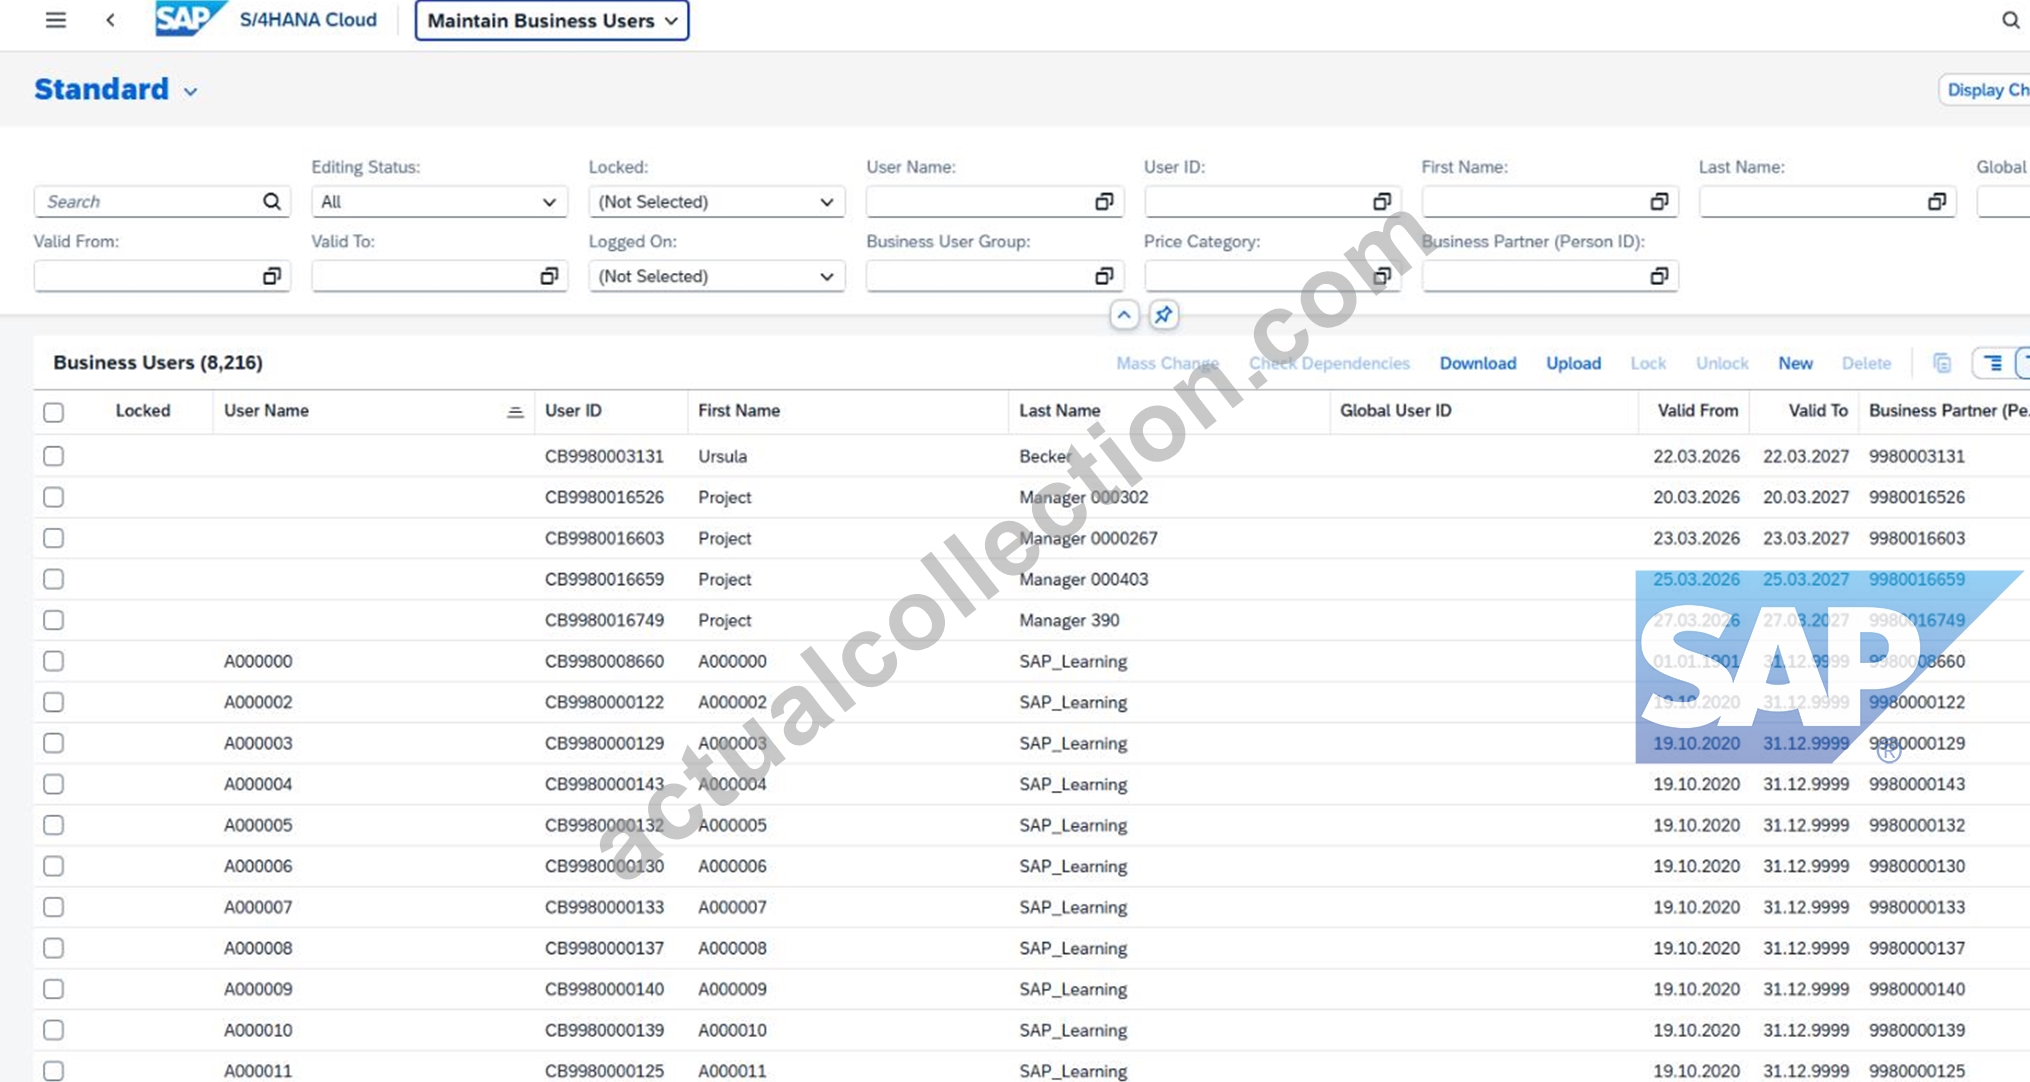
Task: Click the copy icon next to Delete
Action: [x=1942, y=363]
